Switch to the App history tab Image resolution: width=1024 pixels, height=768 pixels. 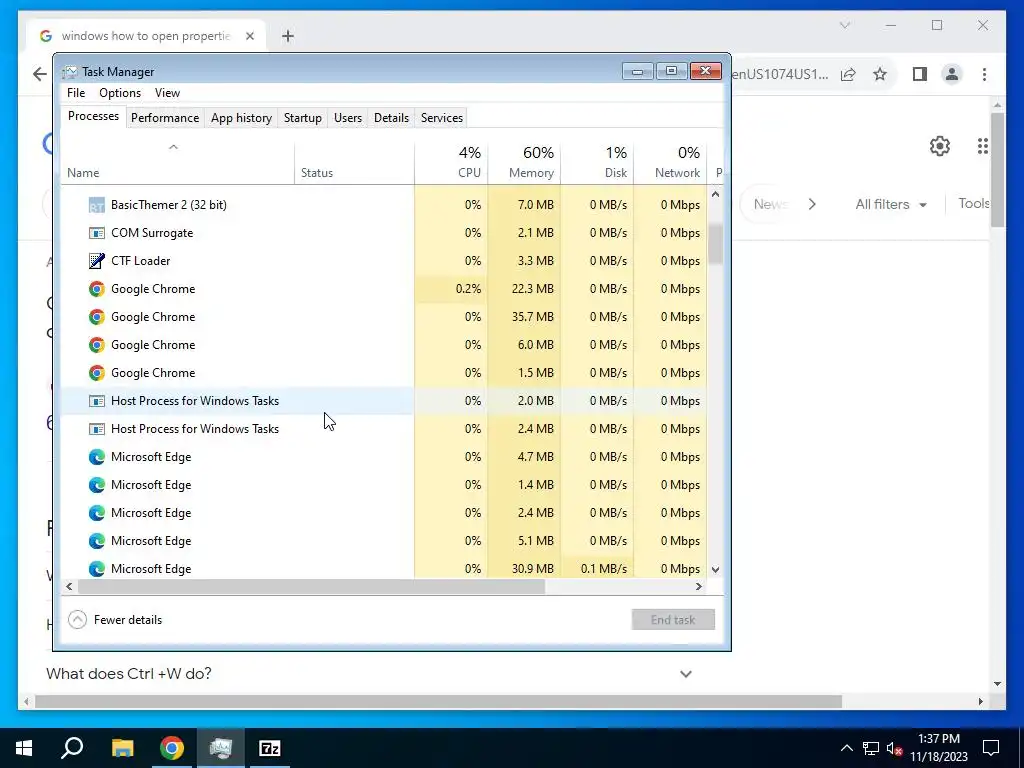(241, 118)
